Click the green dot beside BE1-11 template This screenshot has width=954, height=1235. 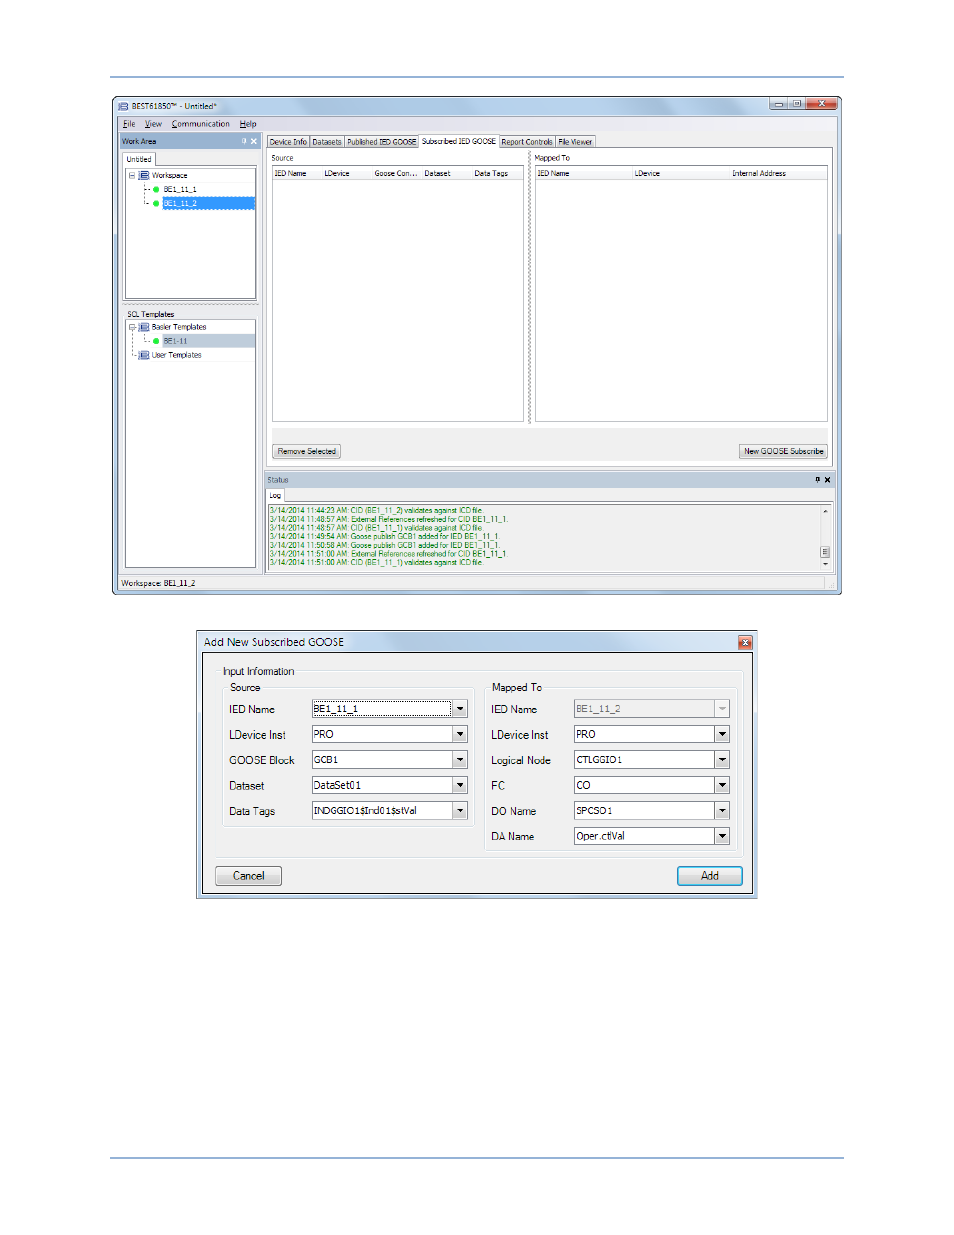(156, 341)
